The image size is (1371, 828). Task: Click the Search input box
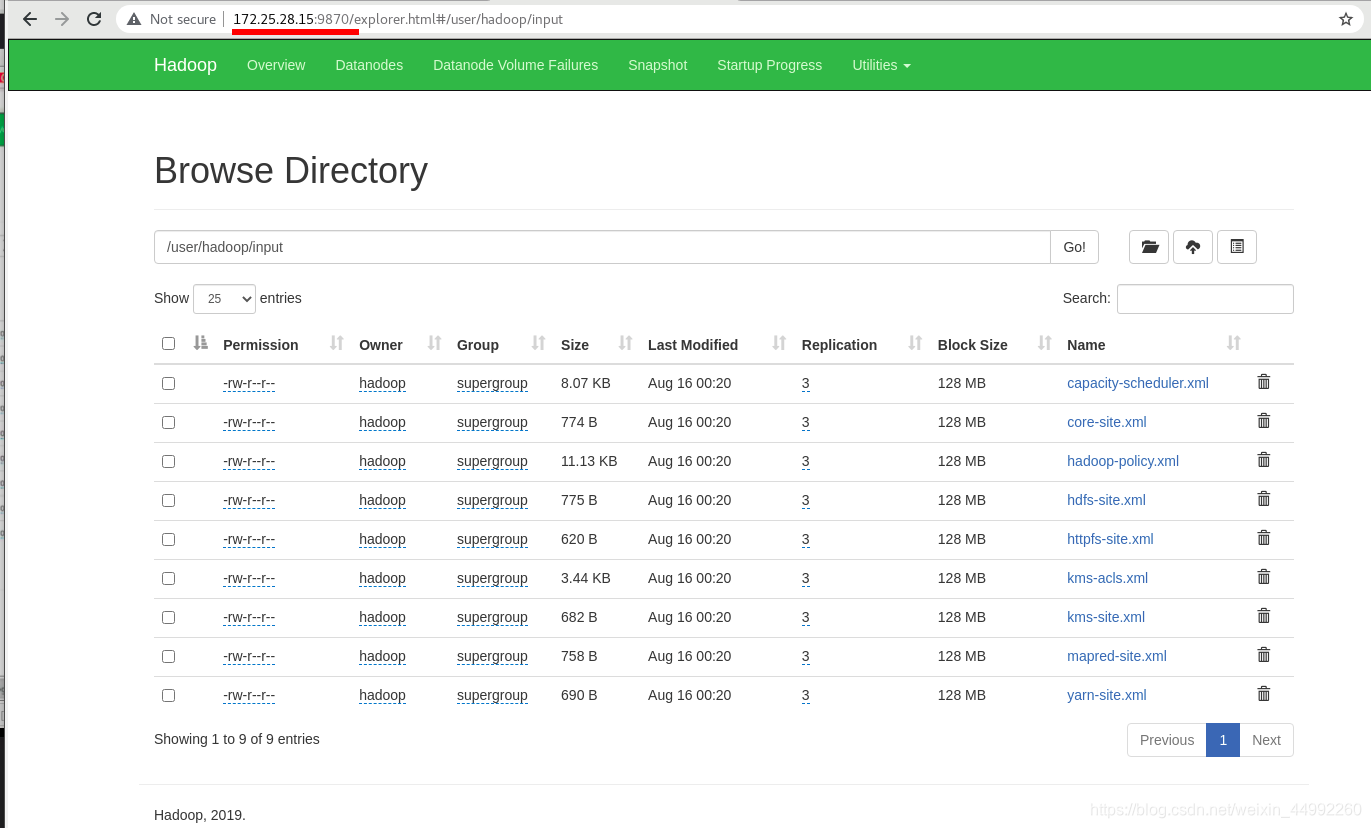pos(1205,298)
